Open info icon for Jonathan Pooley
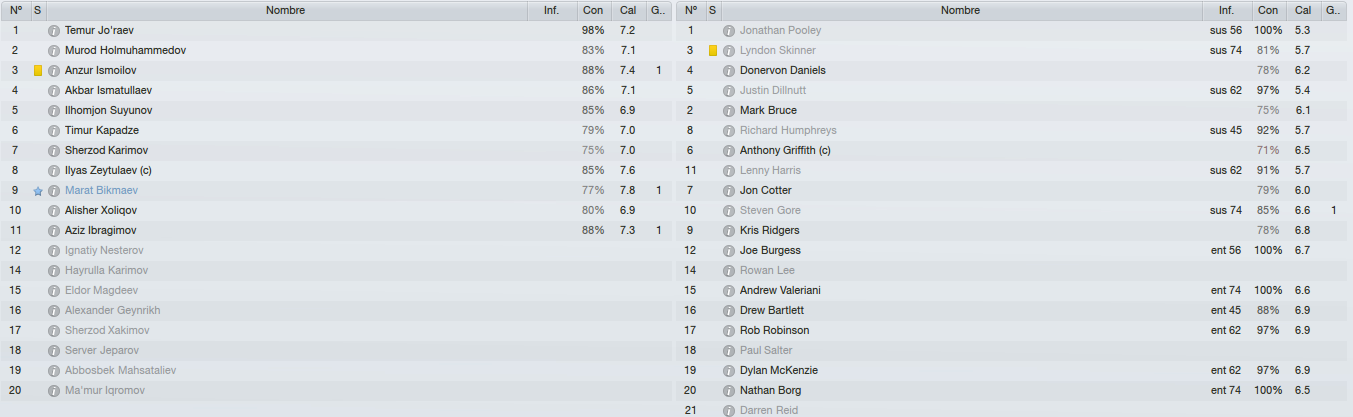This screenshot has height=417, width=1353. click(729, 31)
